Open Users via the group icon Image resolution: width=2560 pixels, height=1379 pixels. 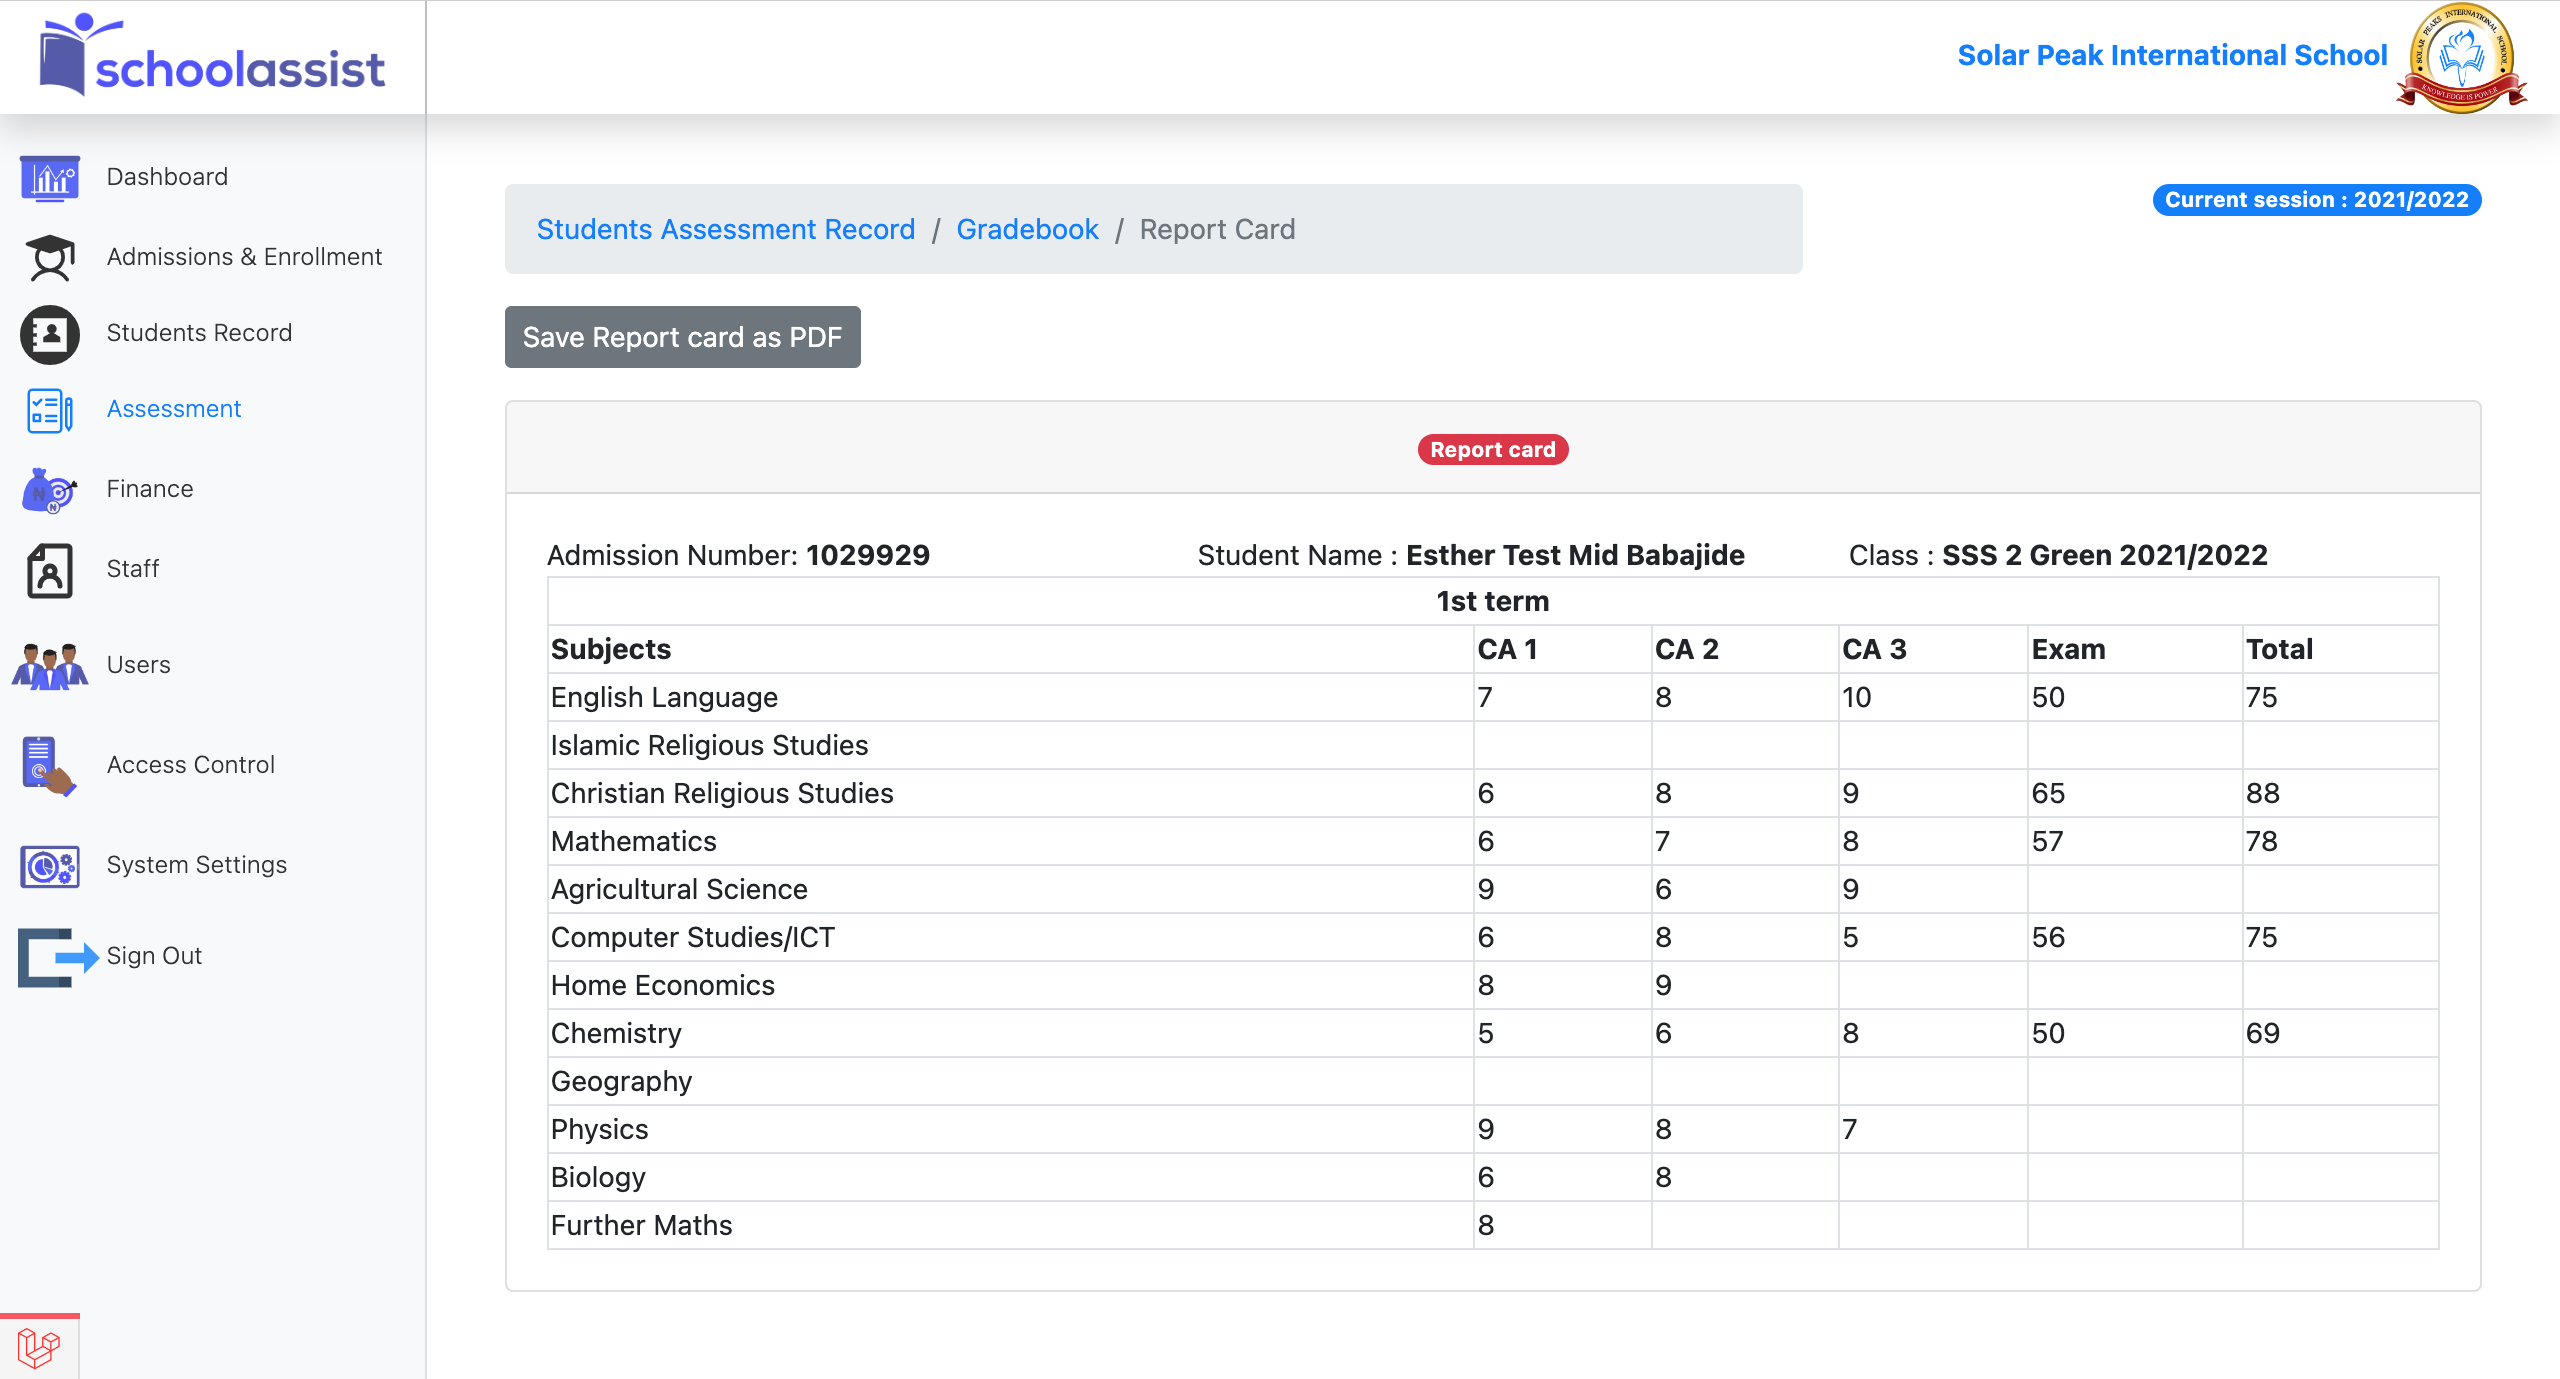[49, 666]
